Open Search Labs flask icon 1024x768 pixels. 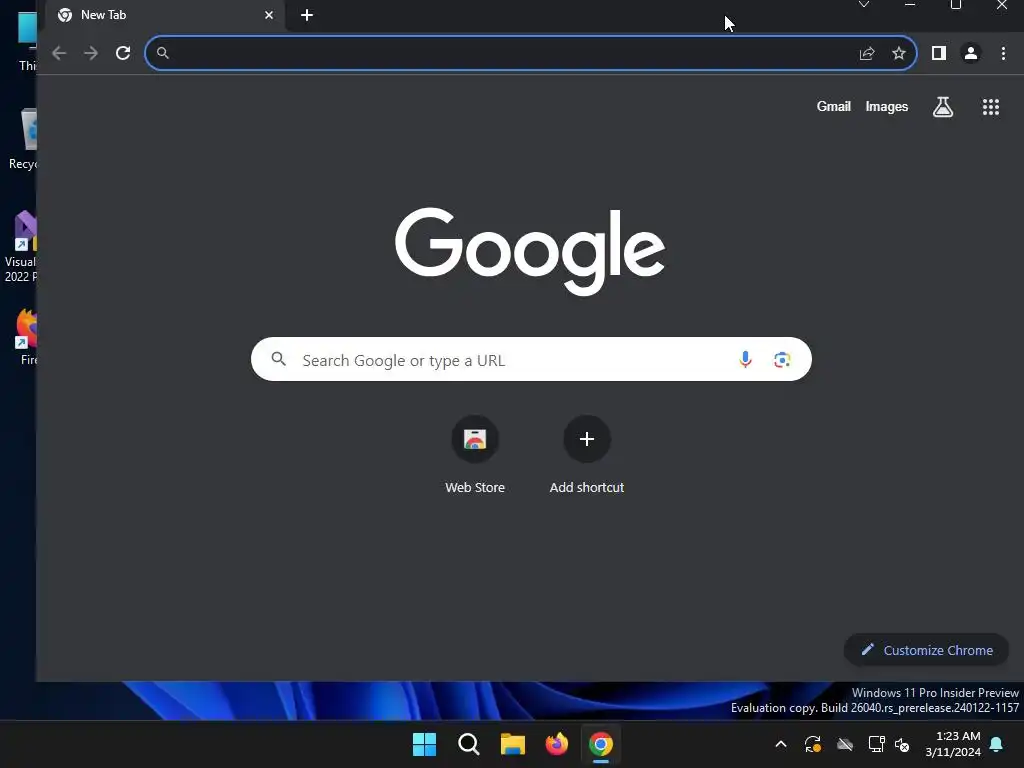[x=942, y=106]
